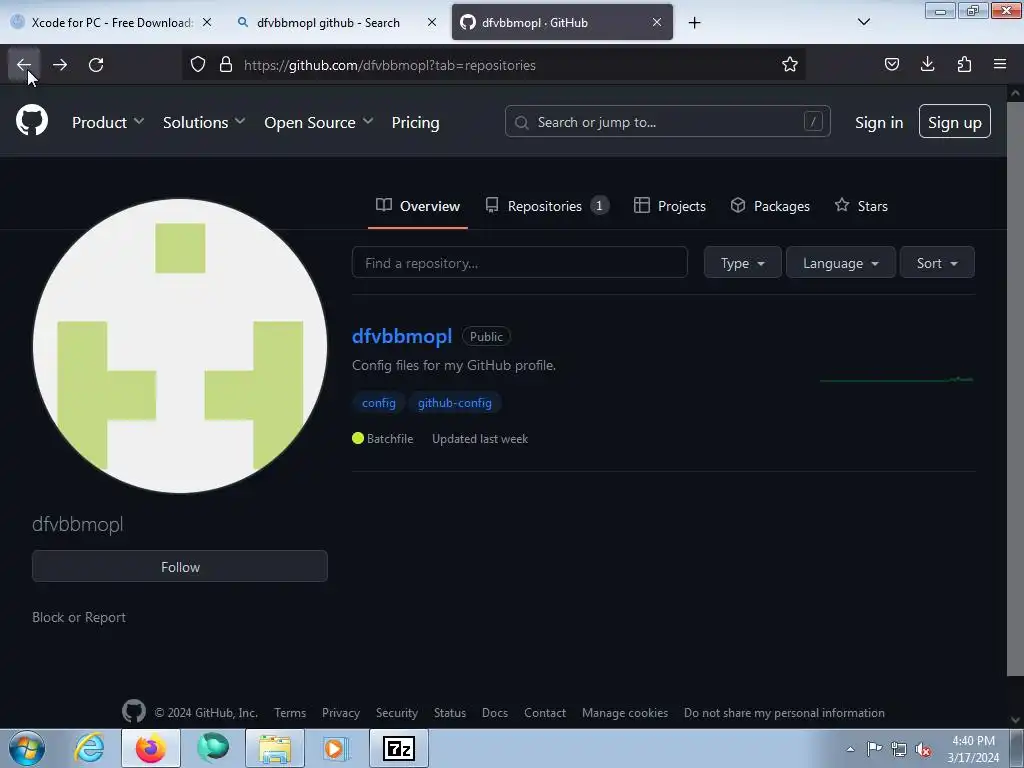1024x768 pixels.
Task: Open the media player taskbar icon
Action: pos(336,748)
